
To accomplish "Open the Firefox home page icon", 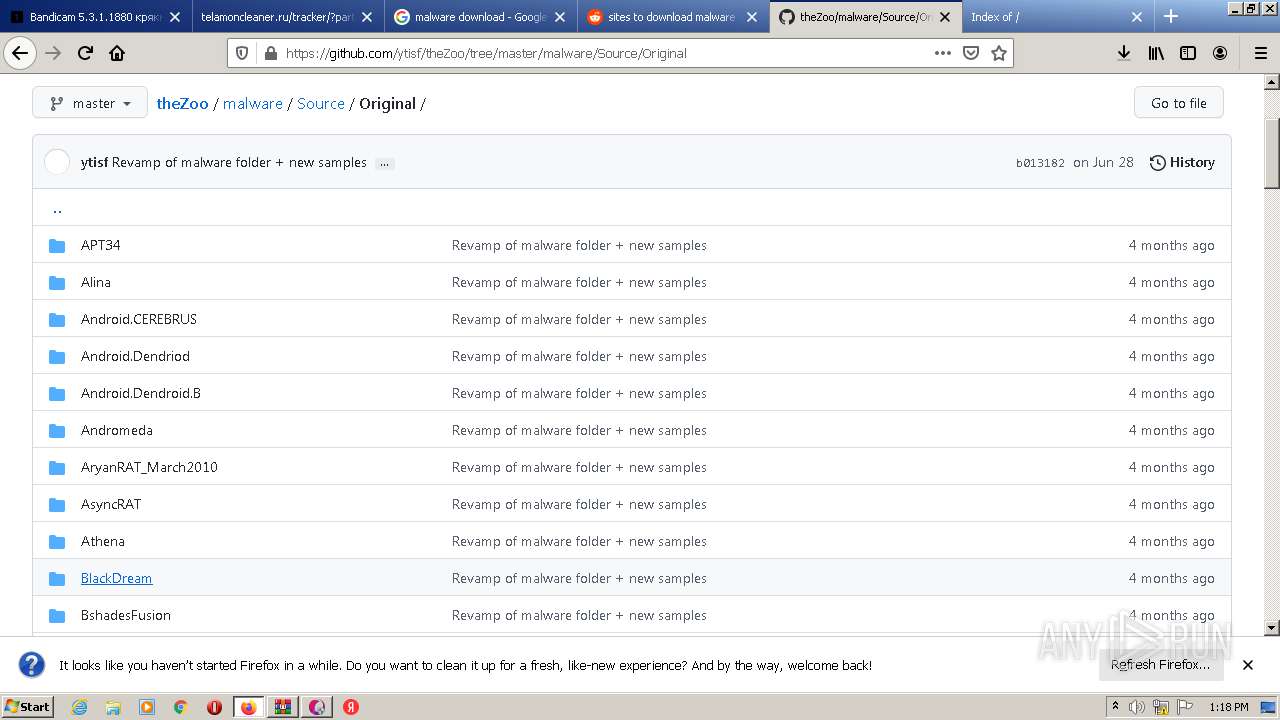I will click(117, 53).
